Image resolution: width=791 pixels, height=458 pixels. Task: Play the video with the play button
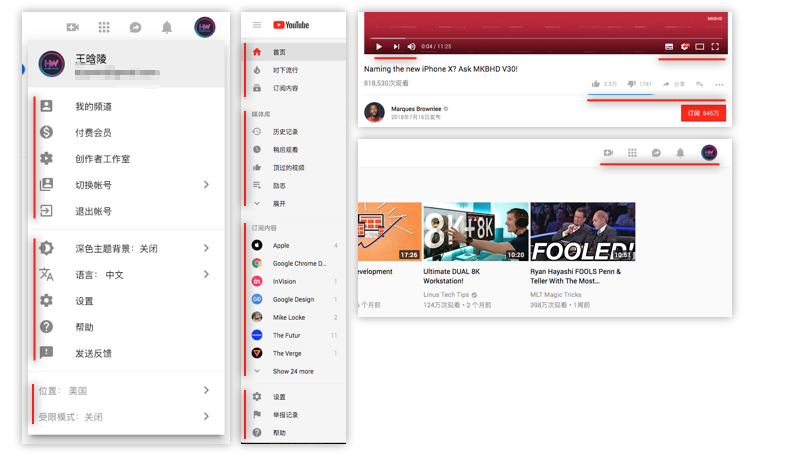[379, 46]
